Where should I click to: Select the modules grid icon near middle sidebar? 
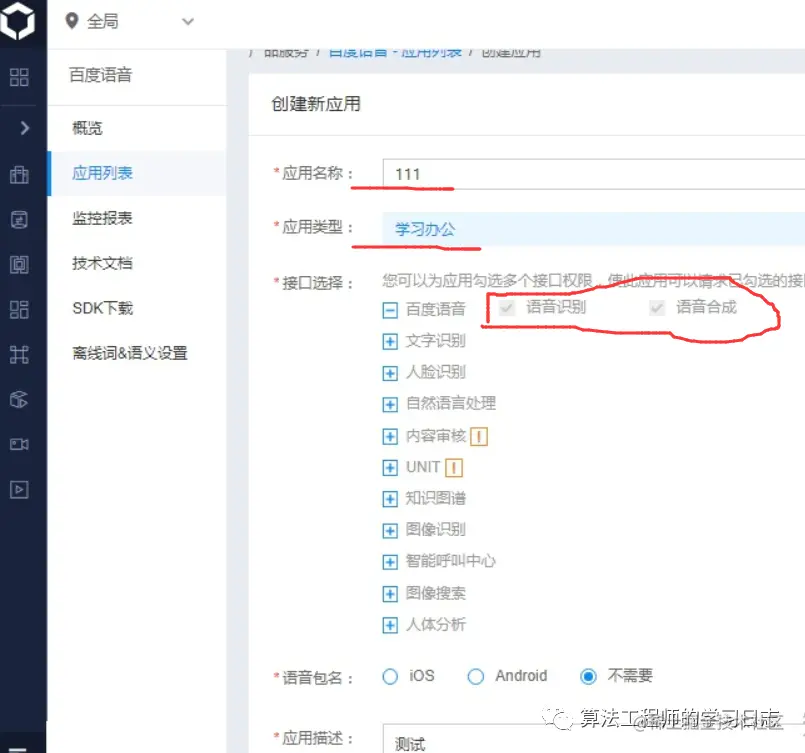[18, 309]
